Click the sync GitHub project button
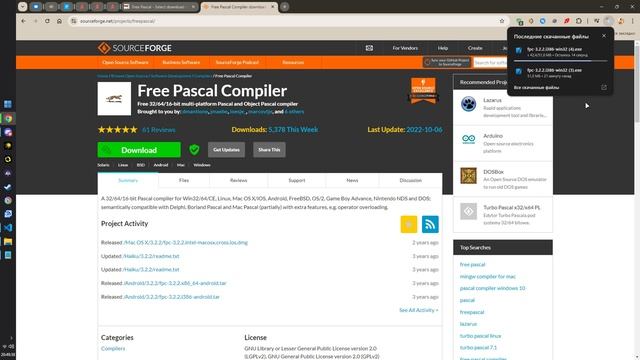640x360 pixels. point(447,62)
